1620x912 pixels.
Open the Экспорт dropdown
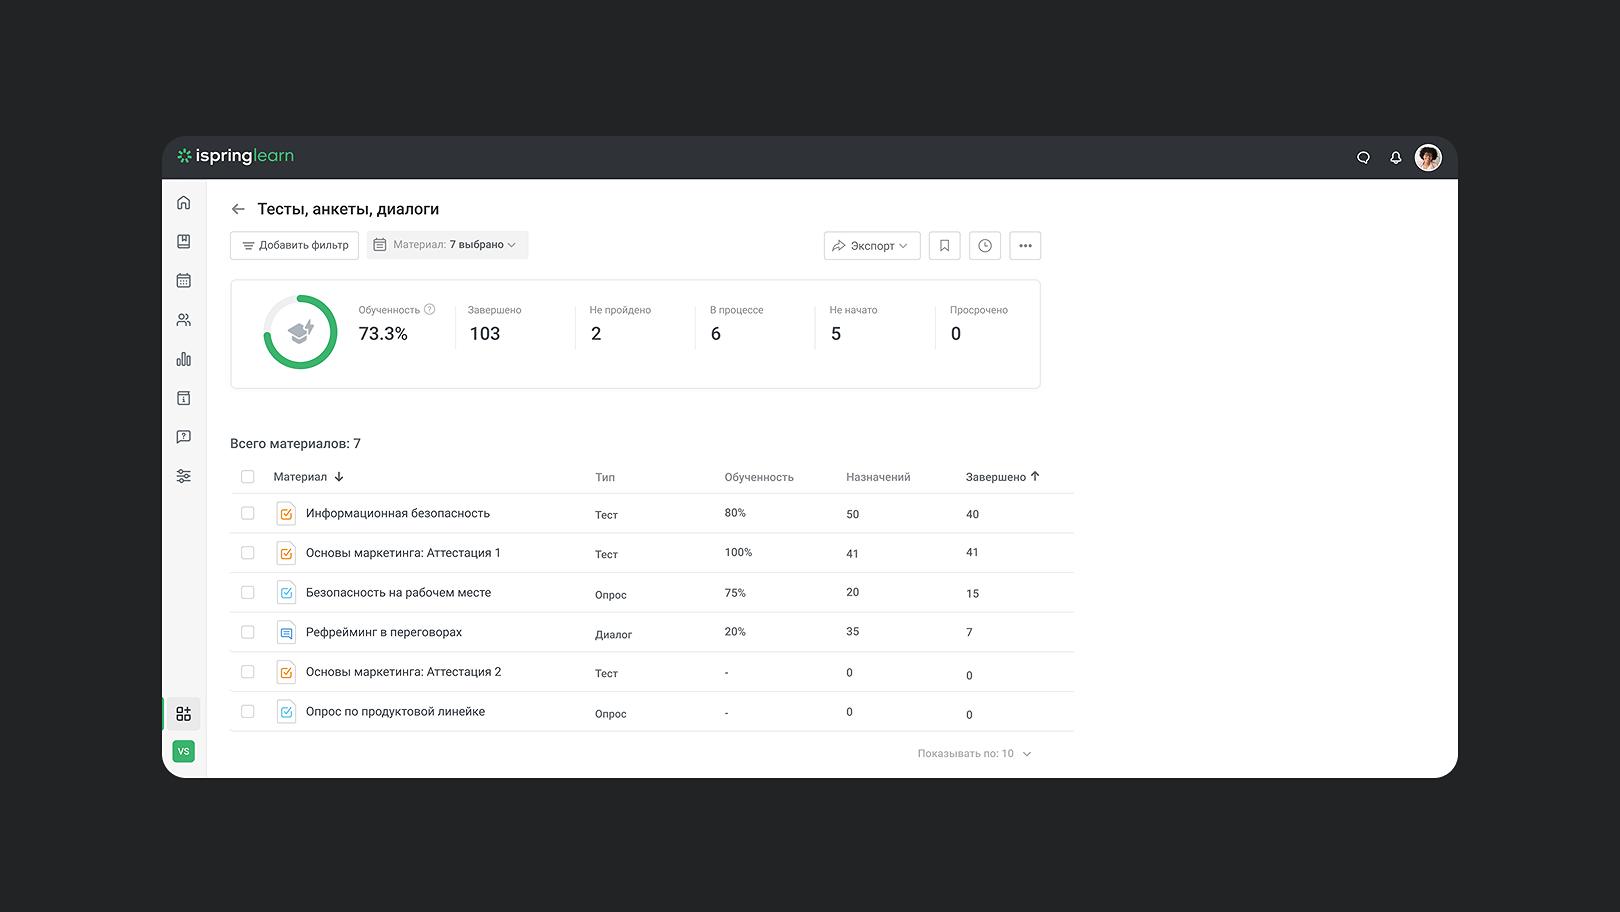pyautogui.click(x=871, y=246)
